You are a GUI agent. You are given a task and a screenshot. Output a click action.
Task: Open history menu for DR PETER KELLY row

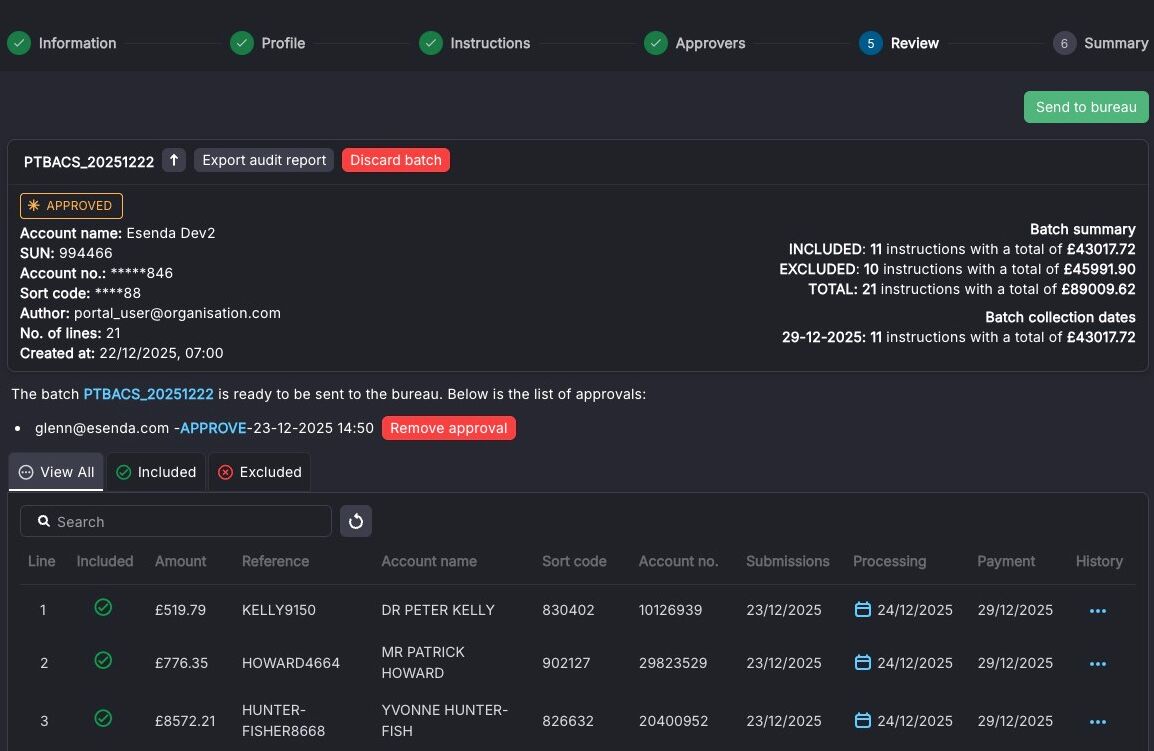1097,610
